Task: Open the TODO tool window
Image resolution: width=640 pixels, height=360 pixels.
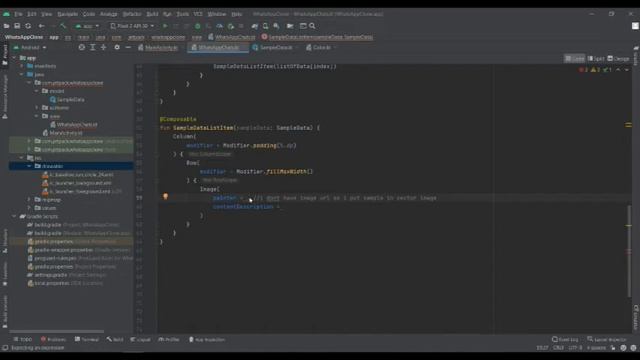Action: (x=23, y=339)
